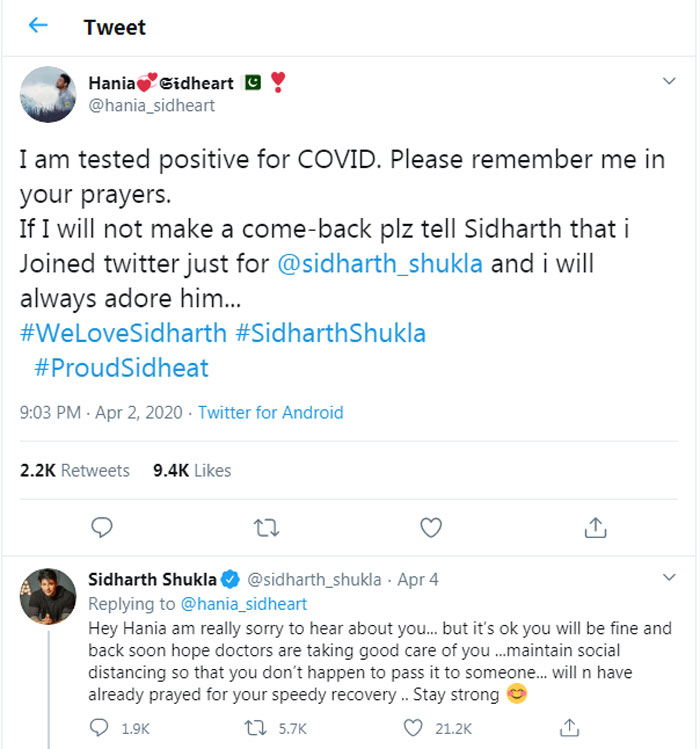Viewport: 700px width, 749px height.
Task: Open the #ProudSidheat hashtag
Action: click(x=121, y=368)
